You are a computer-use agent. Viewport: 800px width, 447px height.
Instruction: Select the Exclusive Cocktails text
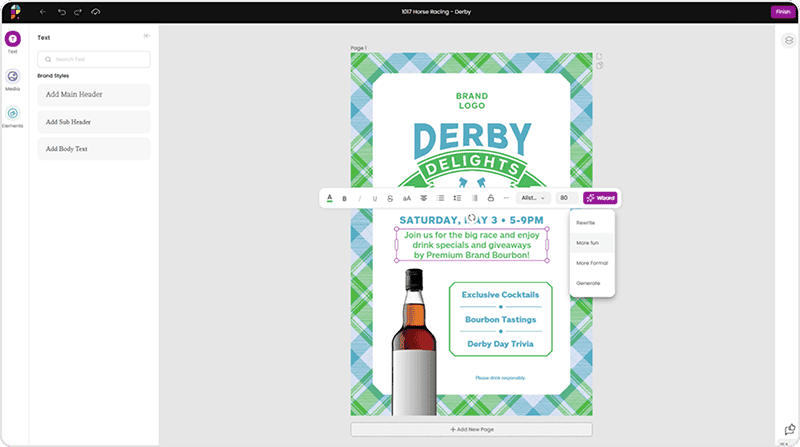tap(500, 294)
